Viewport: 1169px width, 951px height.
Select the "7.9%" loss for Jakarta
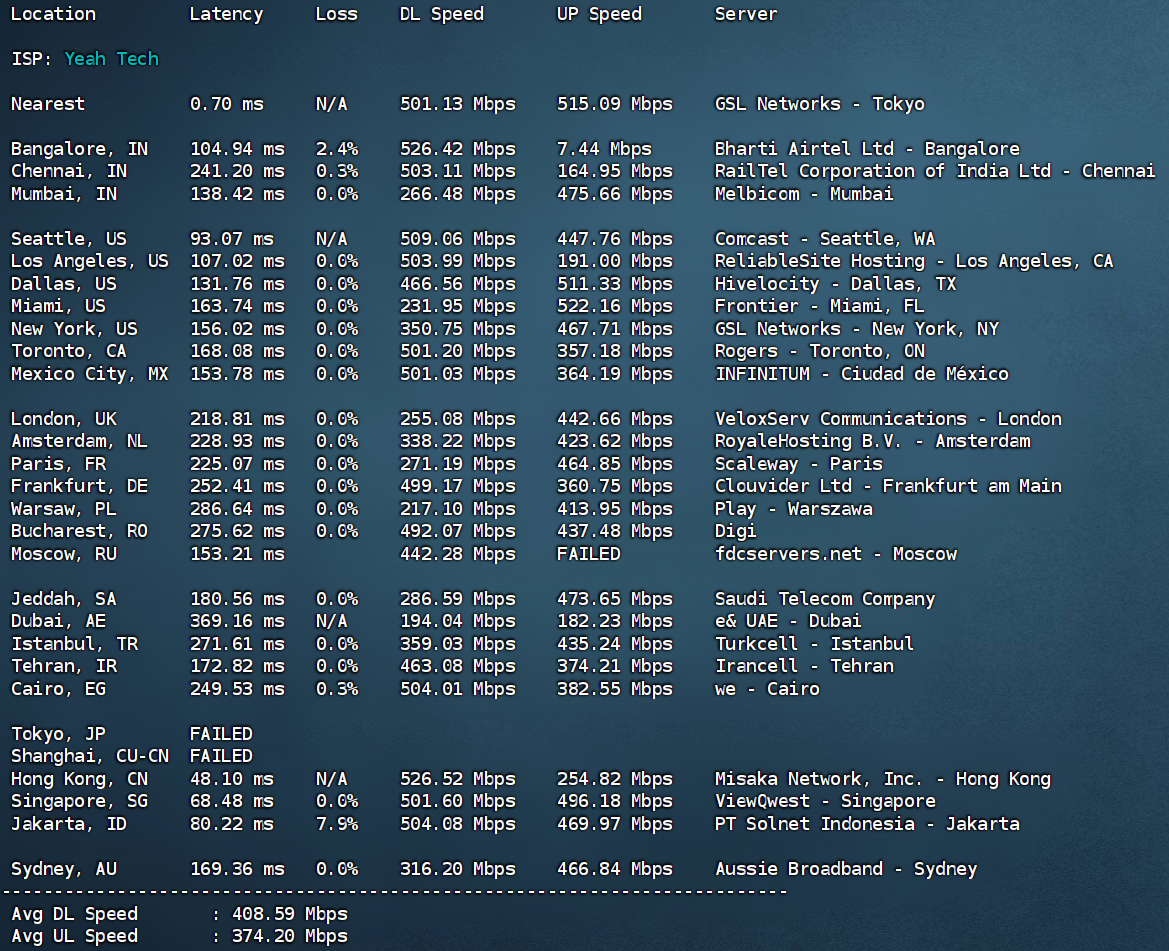[336, 824]
